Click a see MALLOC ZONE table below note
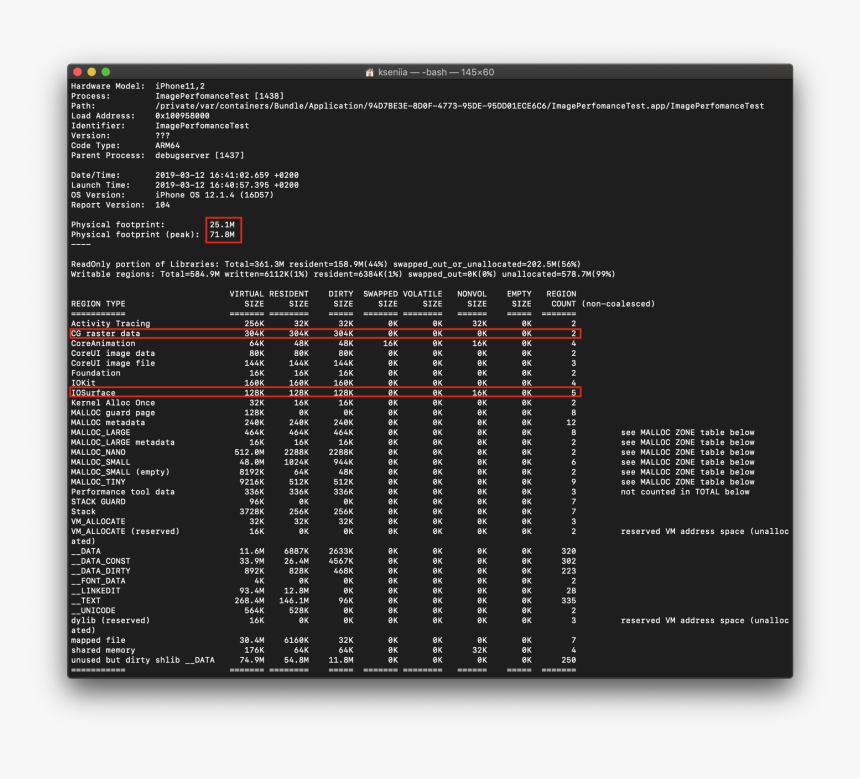Image resolution: width=860 pixels, height=779 pixels. tap(687, 432)
